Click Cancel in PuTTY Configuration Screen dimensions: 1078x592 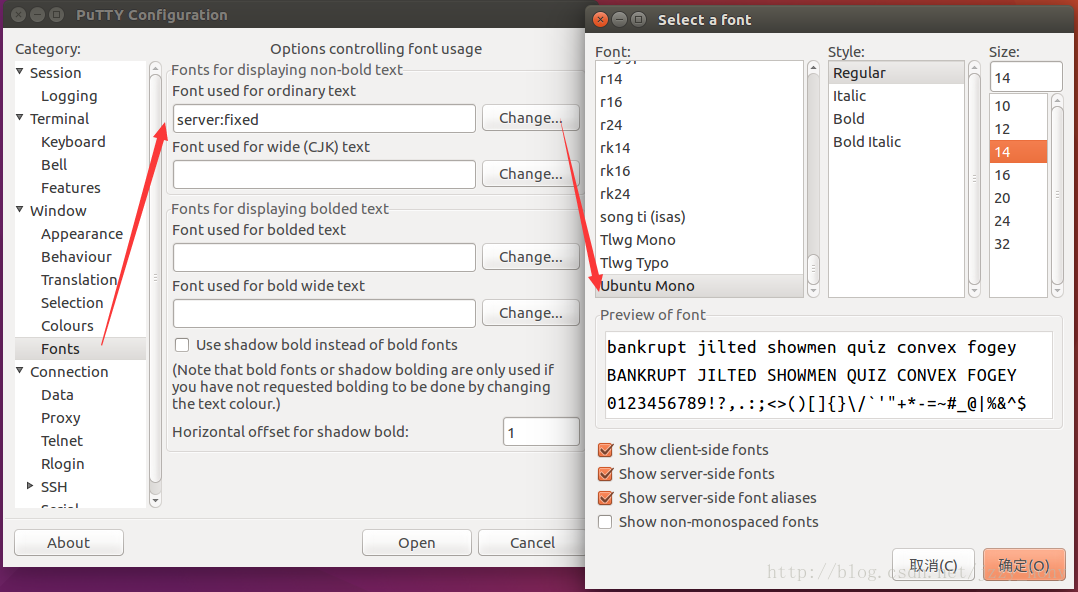coord(532,542)
